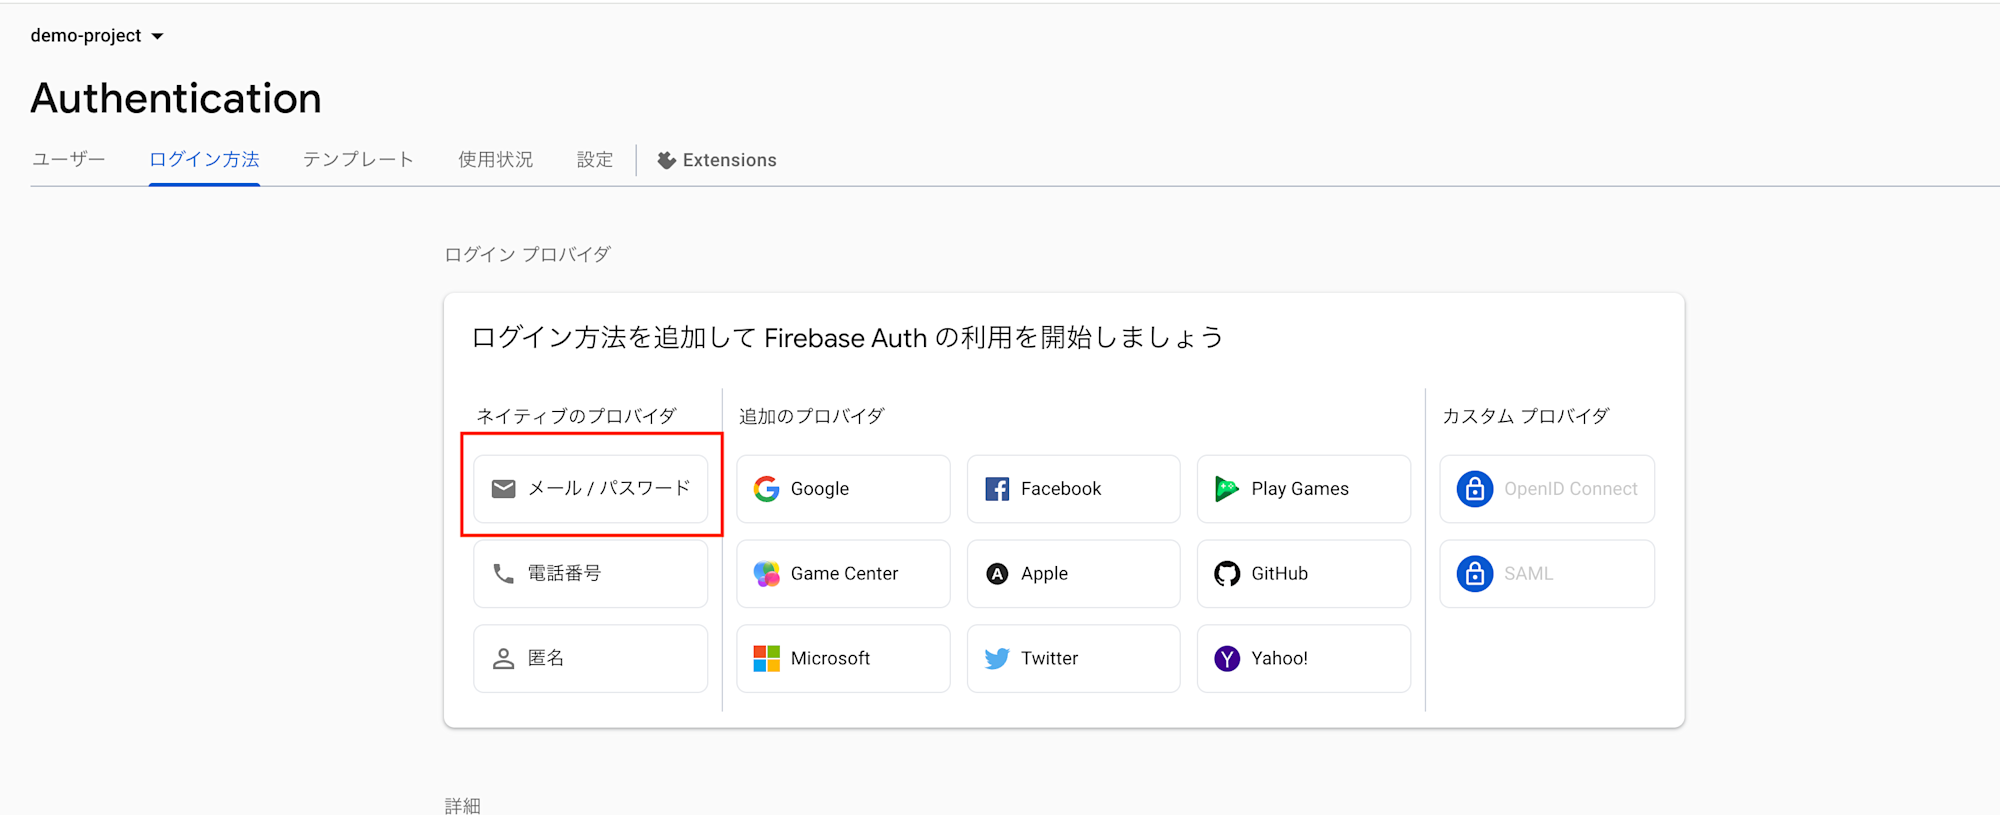The height and width of the screenshot is (815, 2000).
Task: Click the Twitter bird icon
Action: [x=997, y=659]
